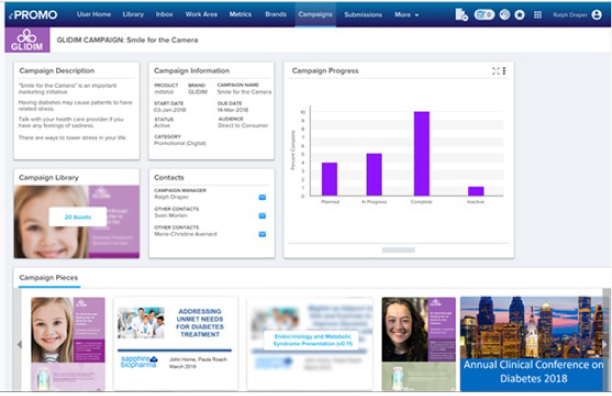Open the app grid launcher icon
The width and height of the screenshot is (612, 396).
coord(537,15)
